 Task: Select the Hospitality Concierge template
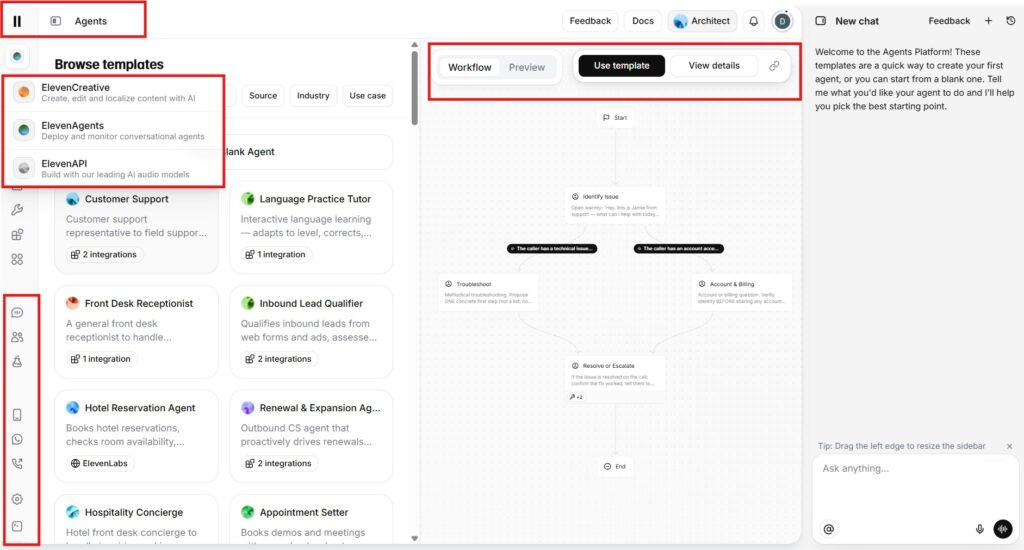coord(136,519)
